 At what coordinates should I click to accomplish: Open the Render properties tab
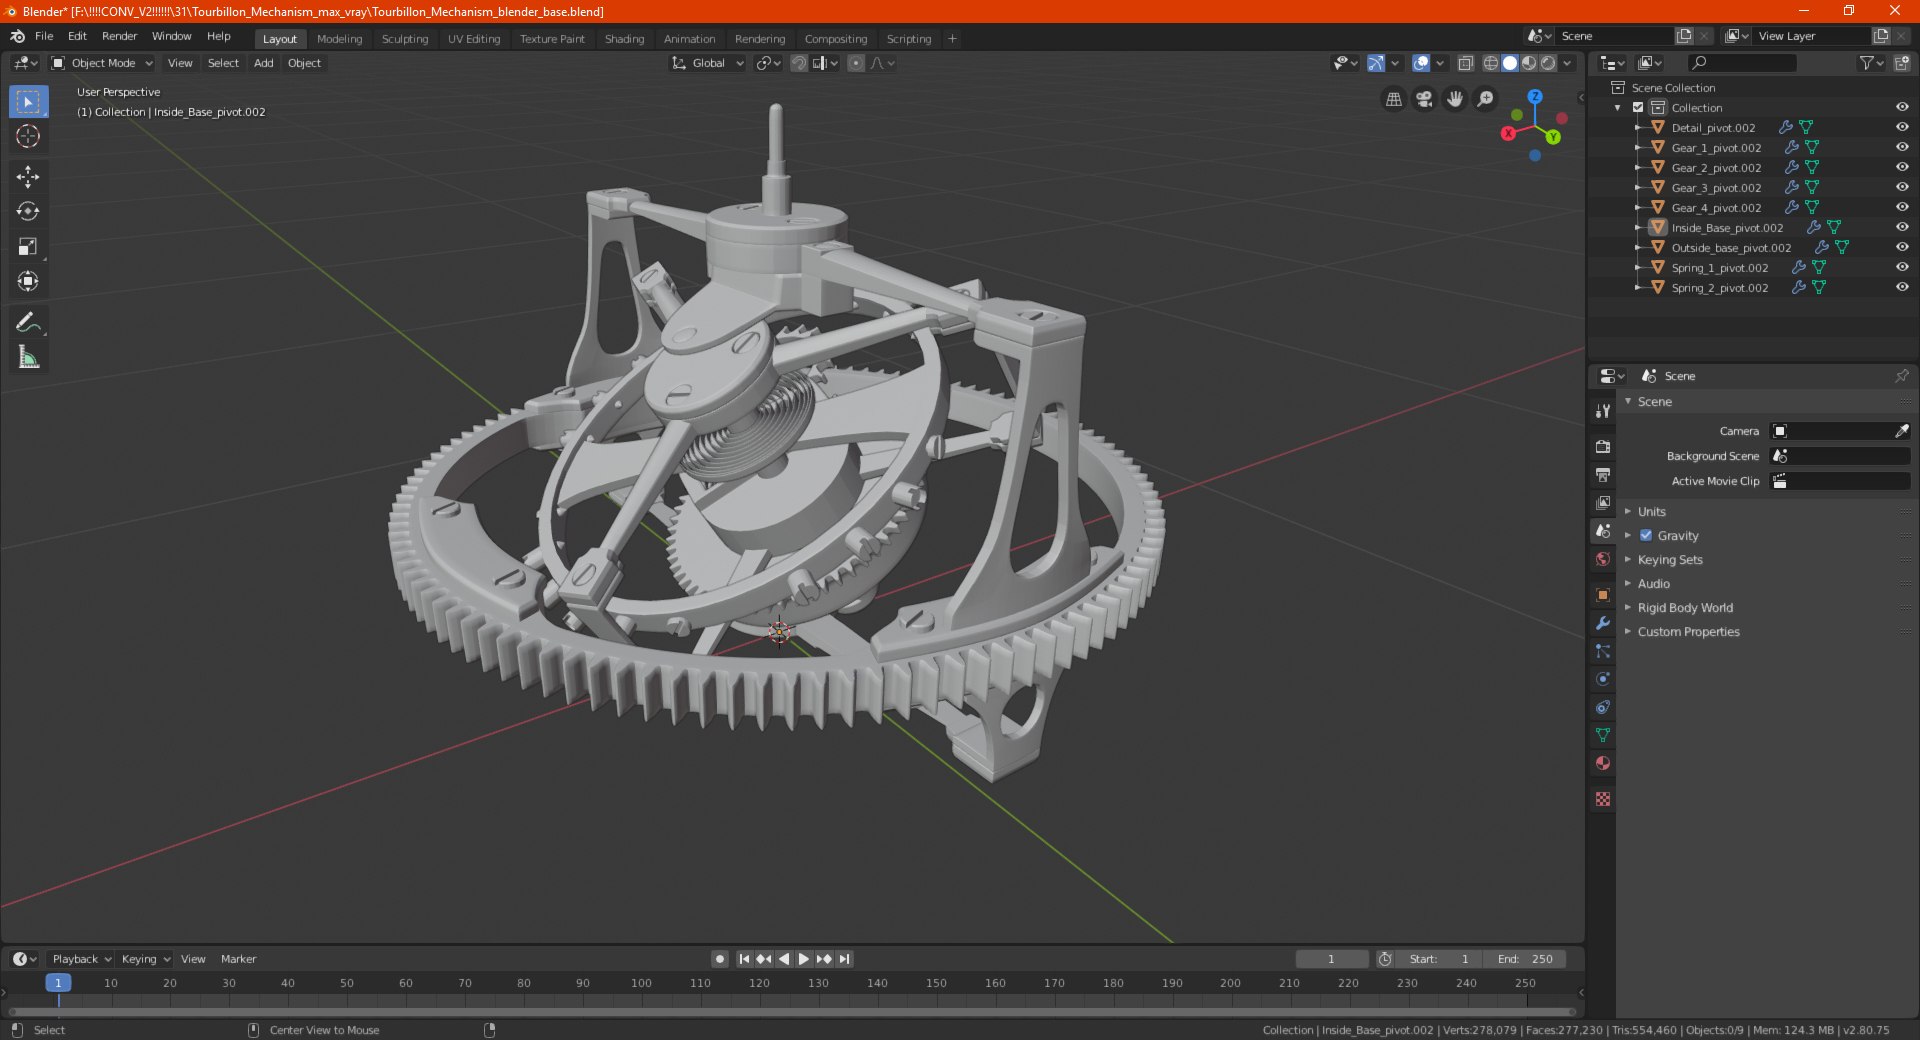pyautogui.click(x=1603, y=447)
